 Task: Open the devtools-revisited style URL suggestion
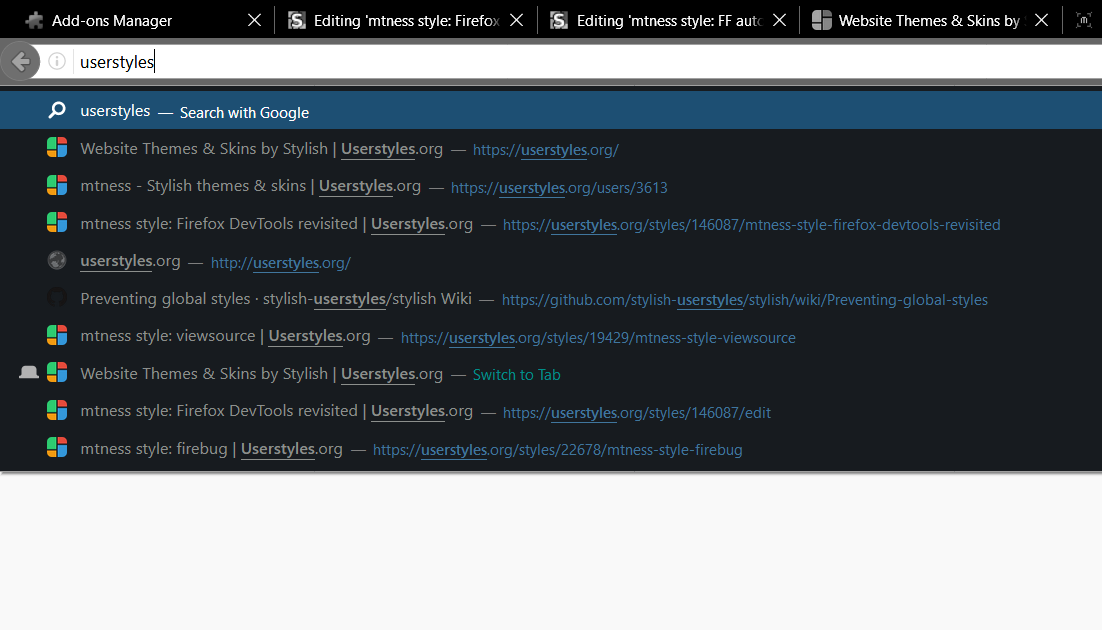[x=751, y=225]
